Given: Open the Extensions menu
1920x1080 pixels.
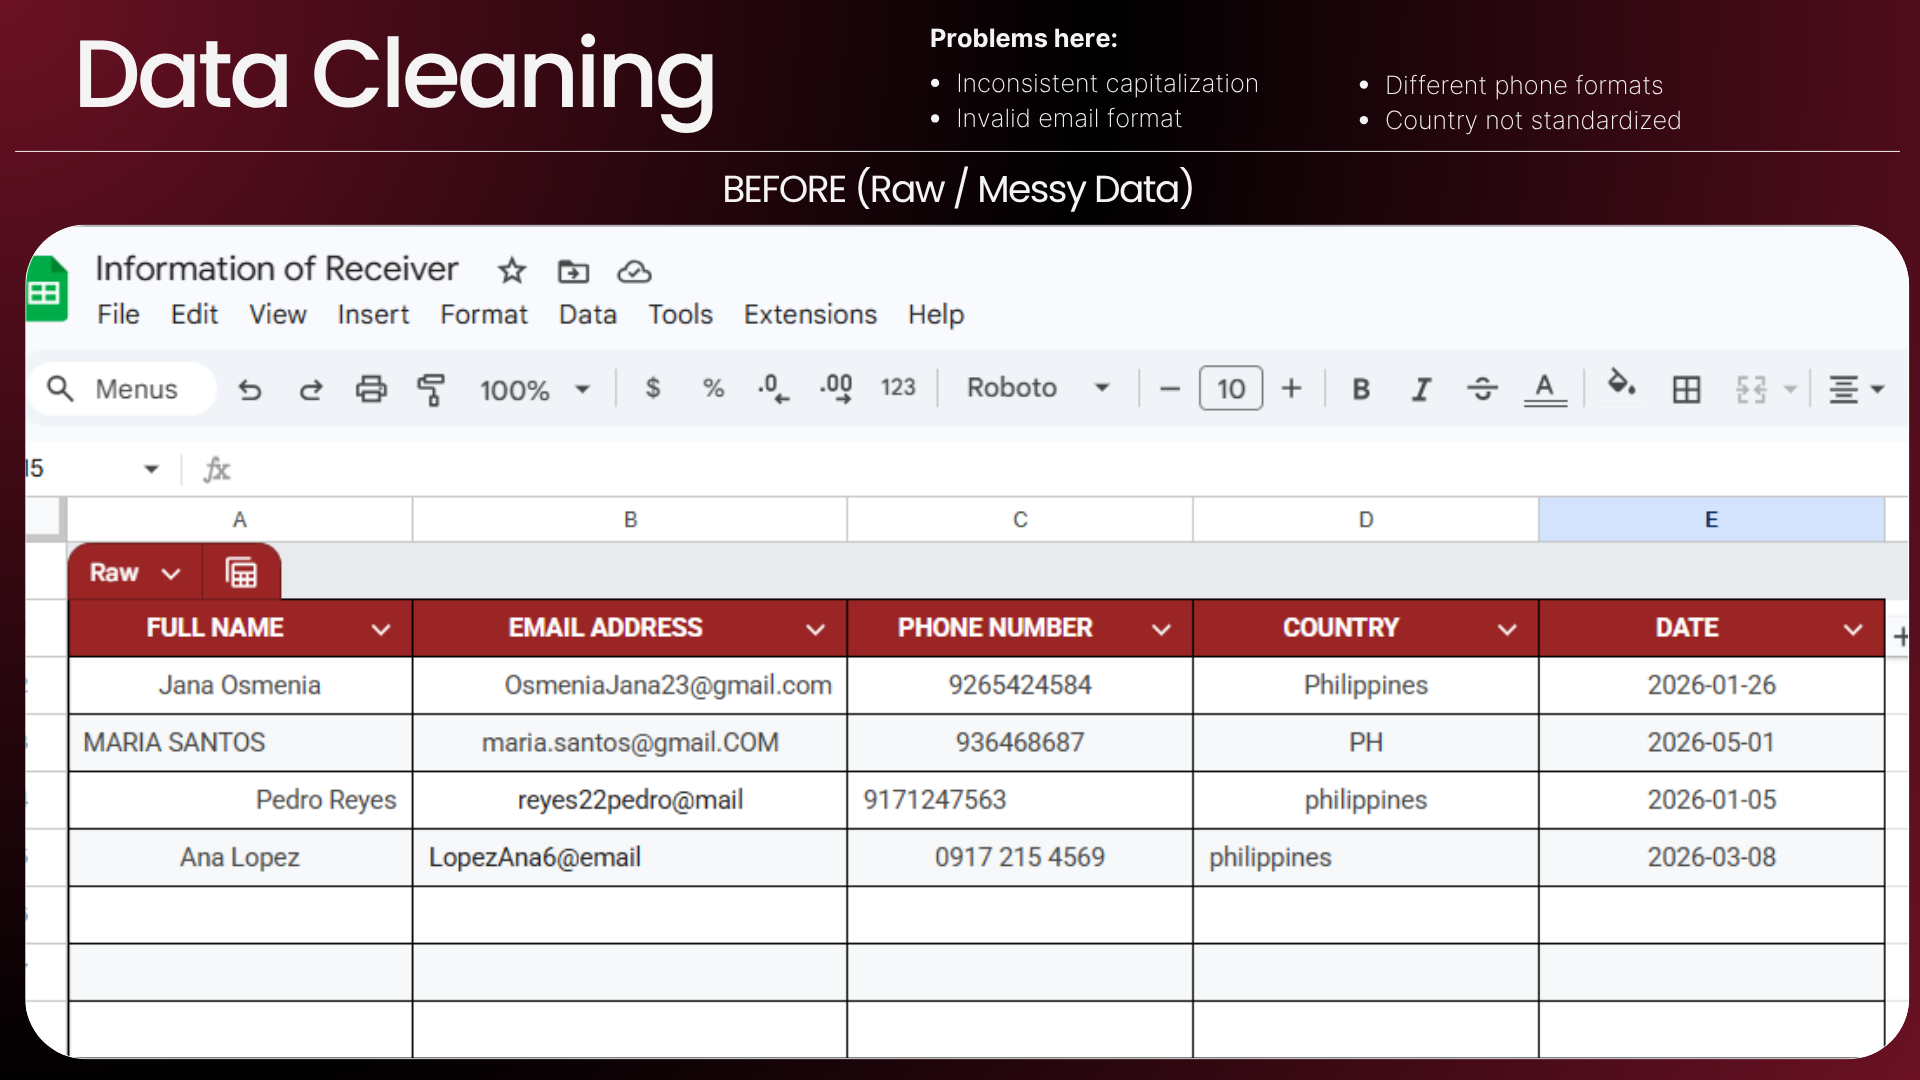Looking at the screenshot, I should (810, 315).
